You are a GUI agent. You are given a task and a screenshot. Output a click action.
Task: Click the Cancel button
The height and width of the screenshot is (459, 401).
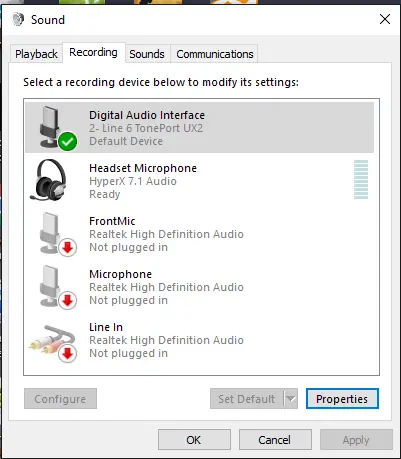tap(275, 440)
